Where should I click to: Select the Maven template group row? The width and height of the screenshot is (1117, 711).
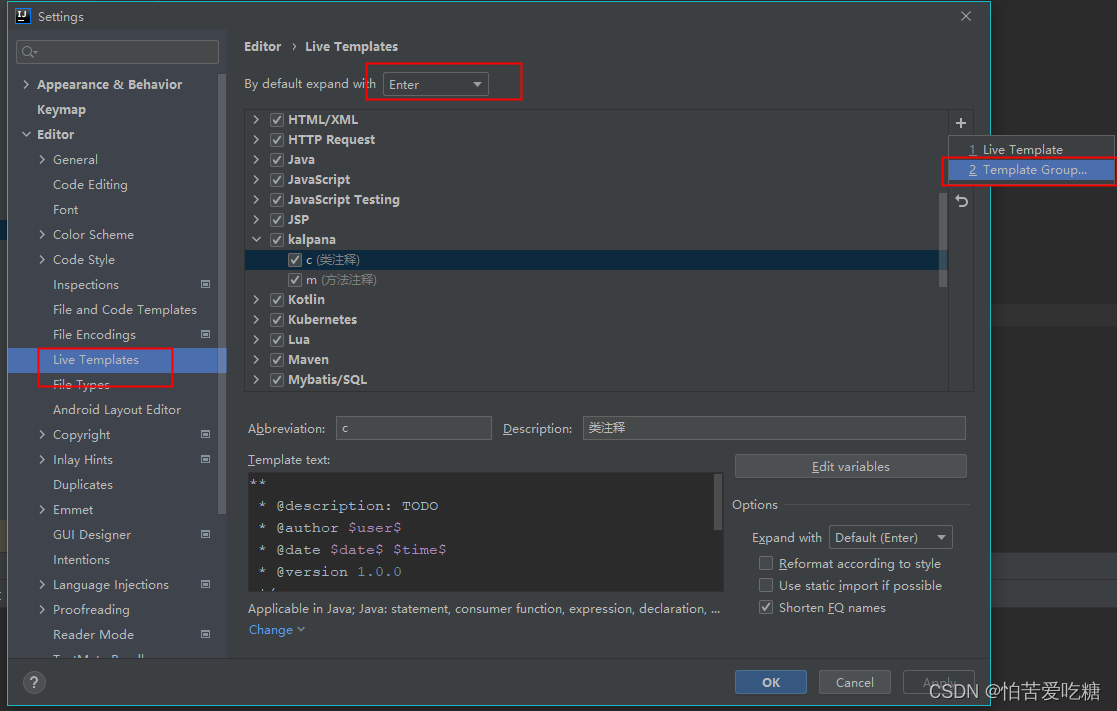(x=596, y=360)
